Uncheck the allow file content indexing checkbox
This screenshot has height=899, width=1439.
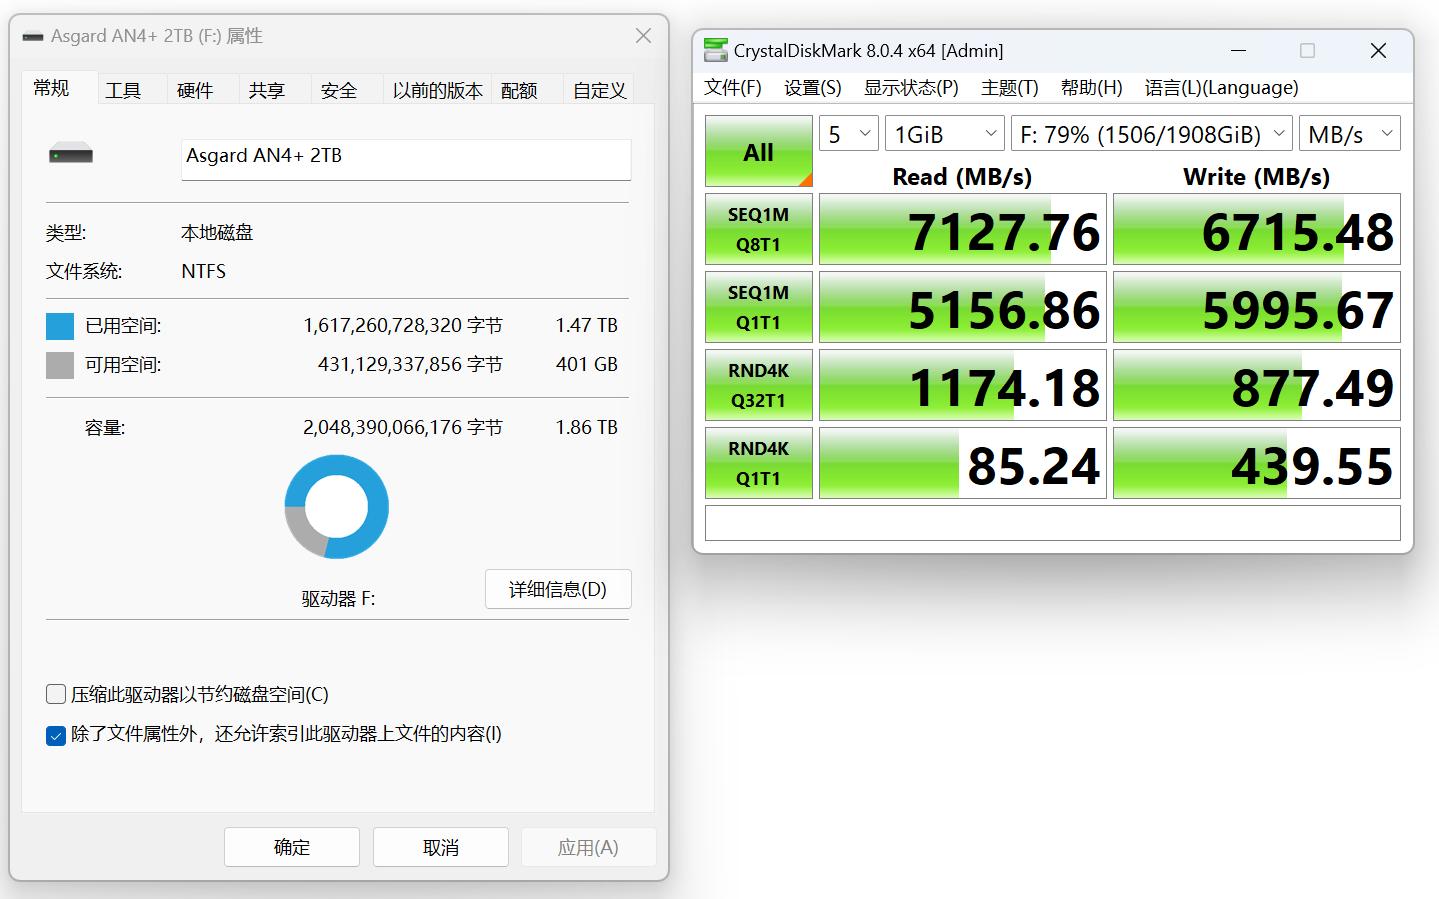click(x=56, y=735)
